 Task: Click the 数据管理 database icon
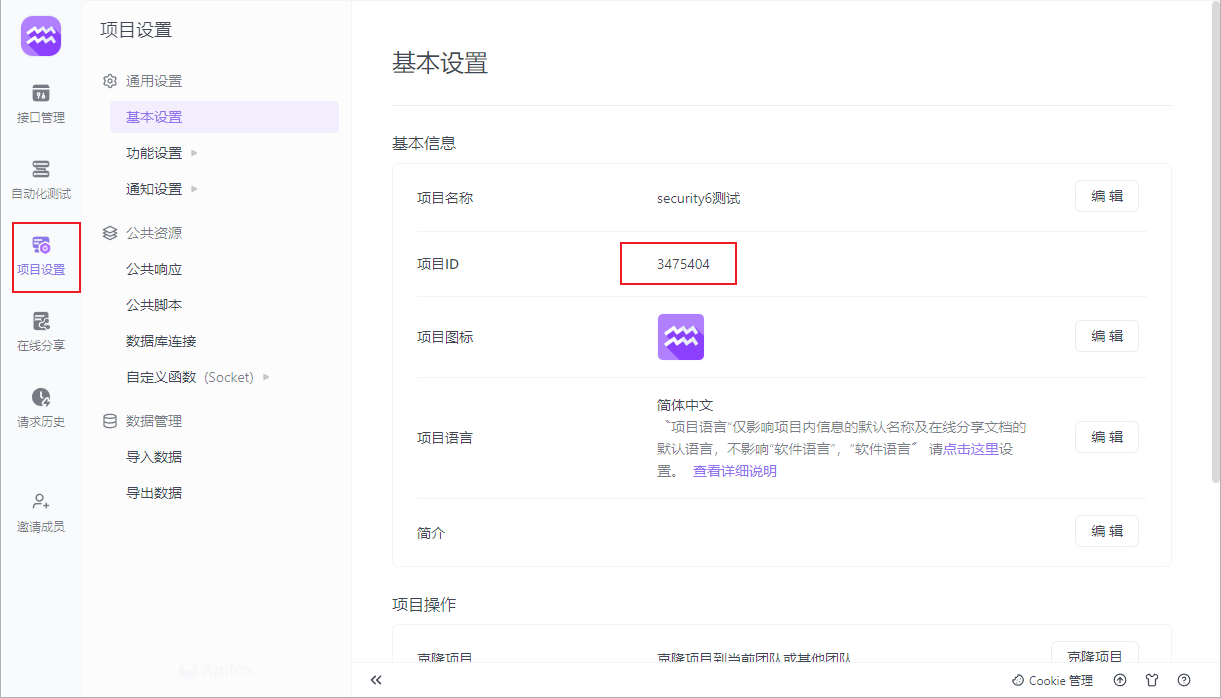pos(110,421)
